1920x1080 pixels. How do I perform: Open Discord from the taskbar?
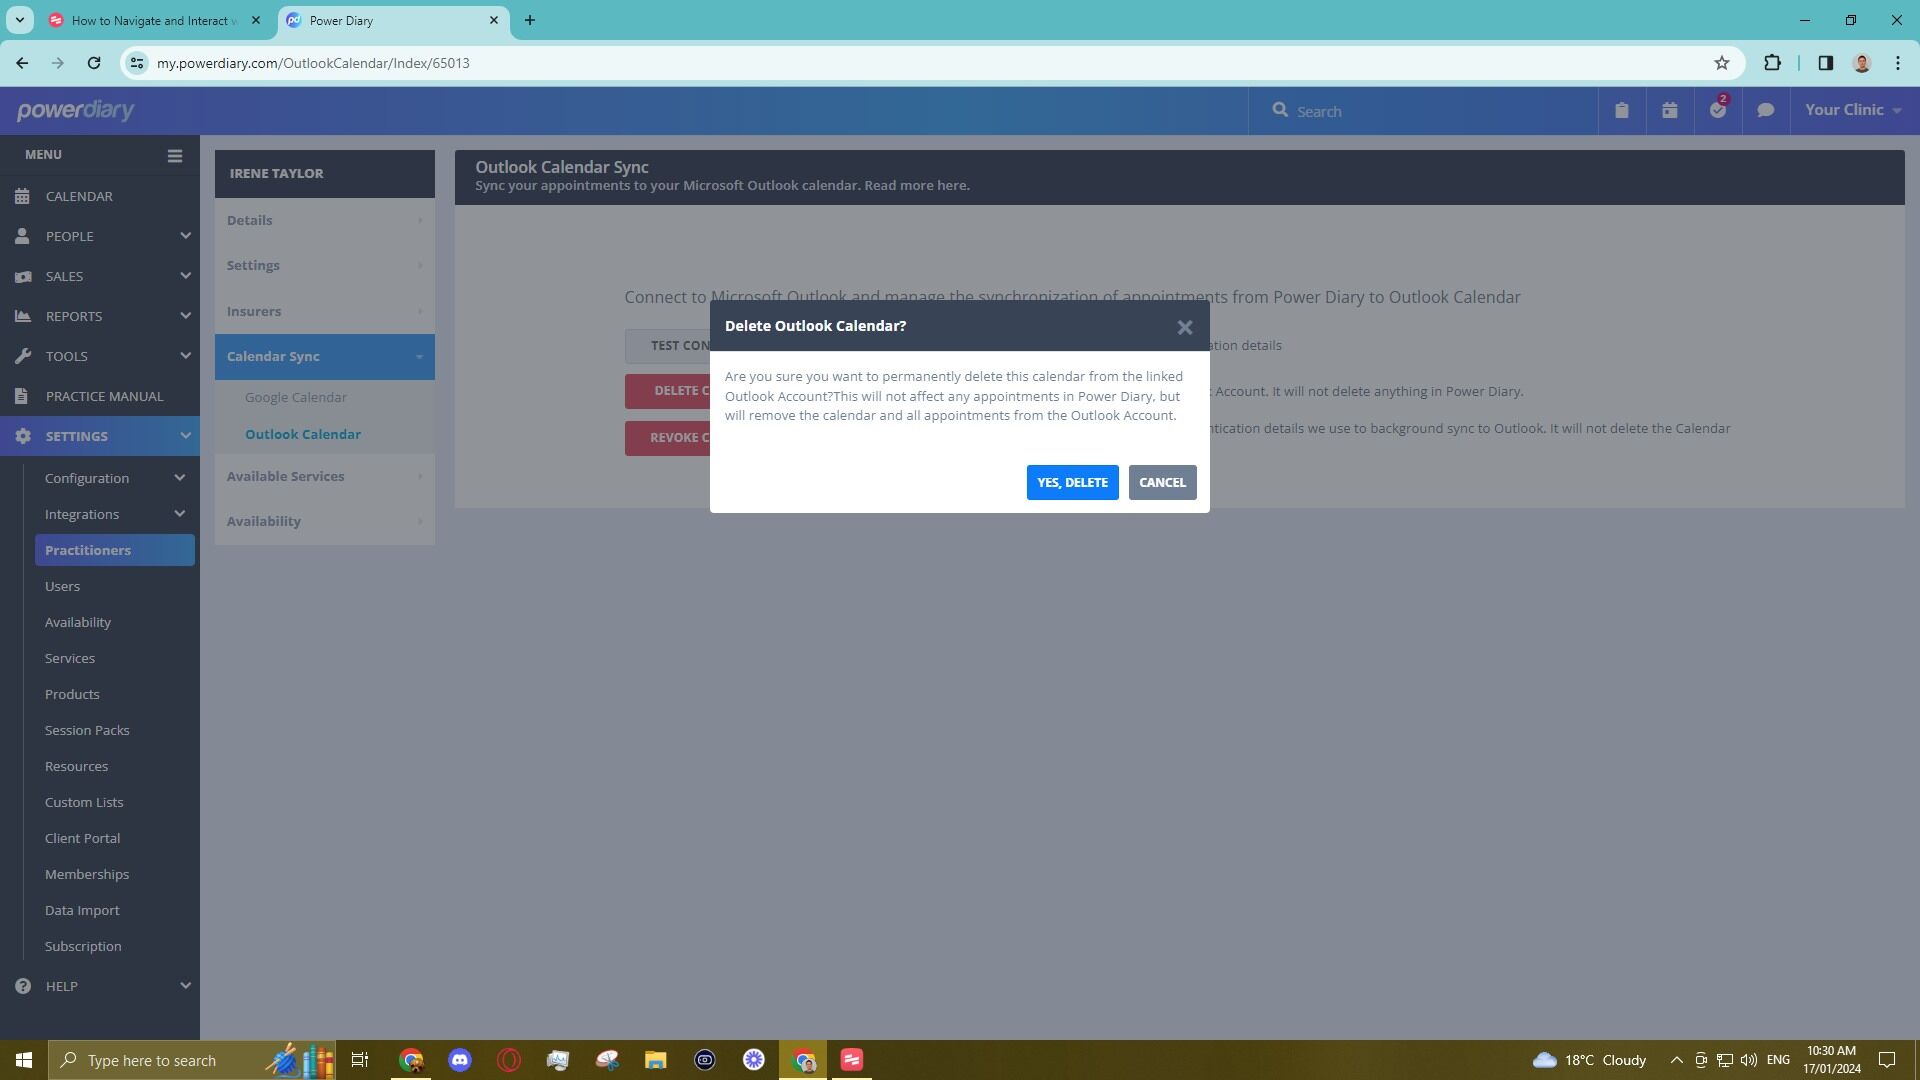point(460,1060)
